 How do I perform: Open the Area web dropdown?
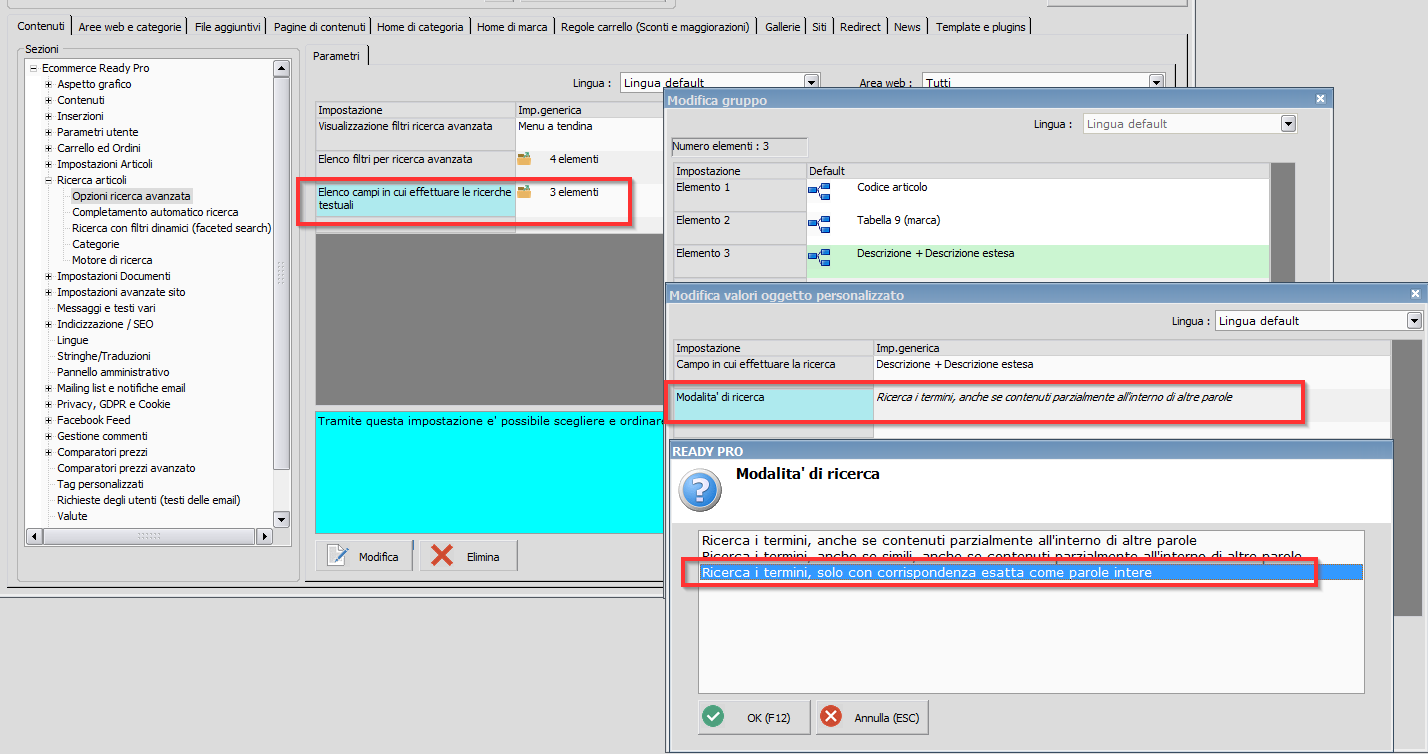coord(1156,83)
